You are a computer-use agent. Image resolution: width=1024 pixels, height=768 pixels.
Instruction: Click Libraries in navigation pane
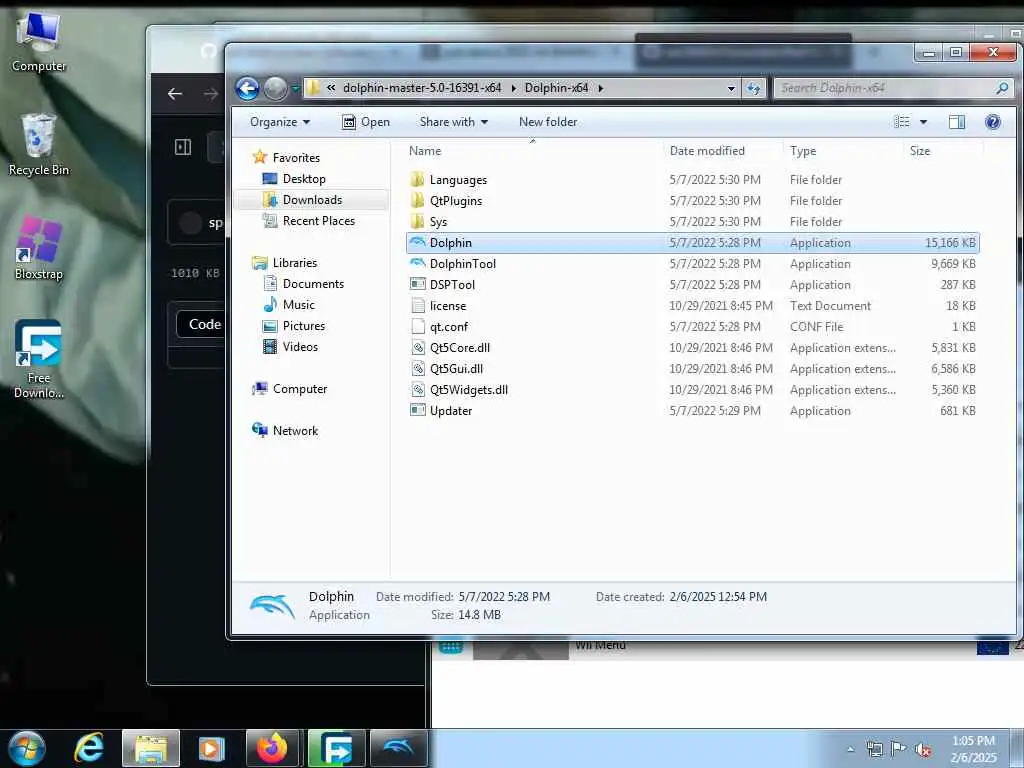[x=295, y=263]
